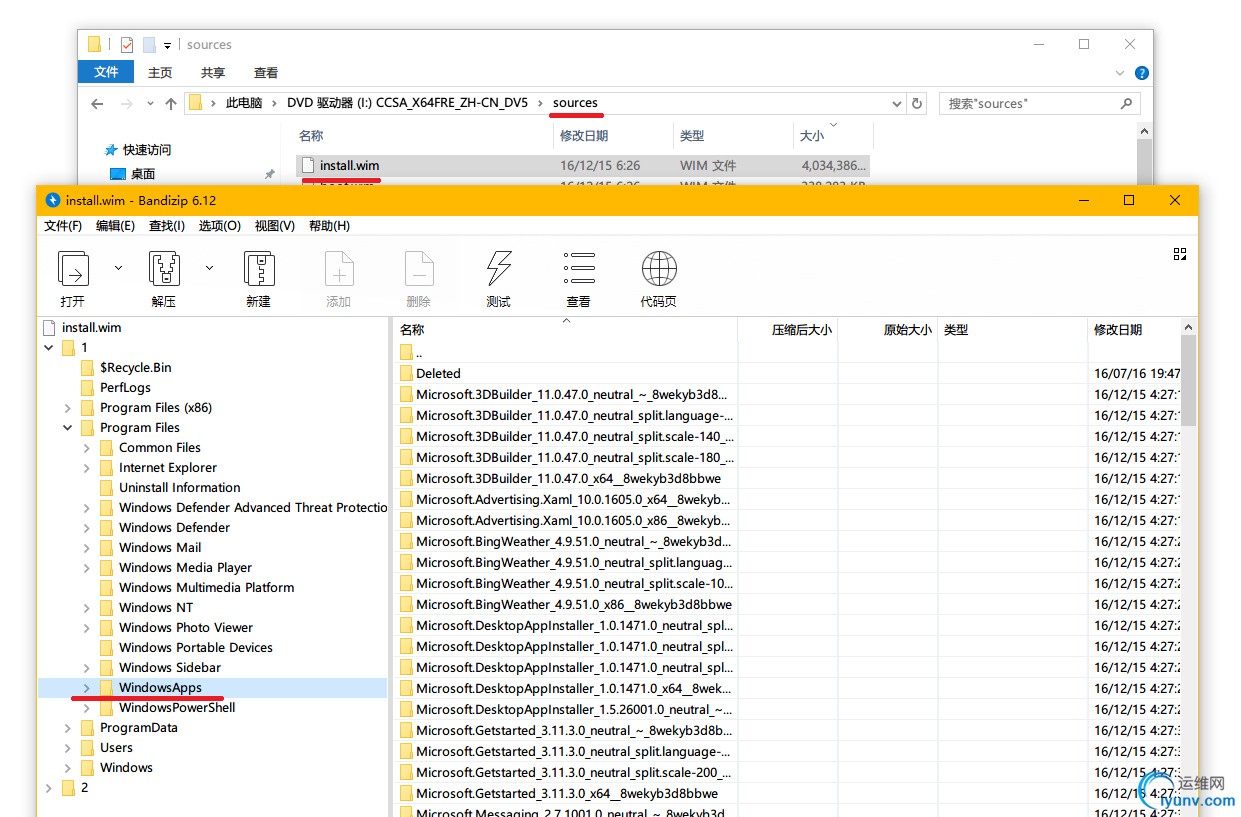
Task: Click the up-folder arrow in sources window
Action: click(171, 103)
